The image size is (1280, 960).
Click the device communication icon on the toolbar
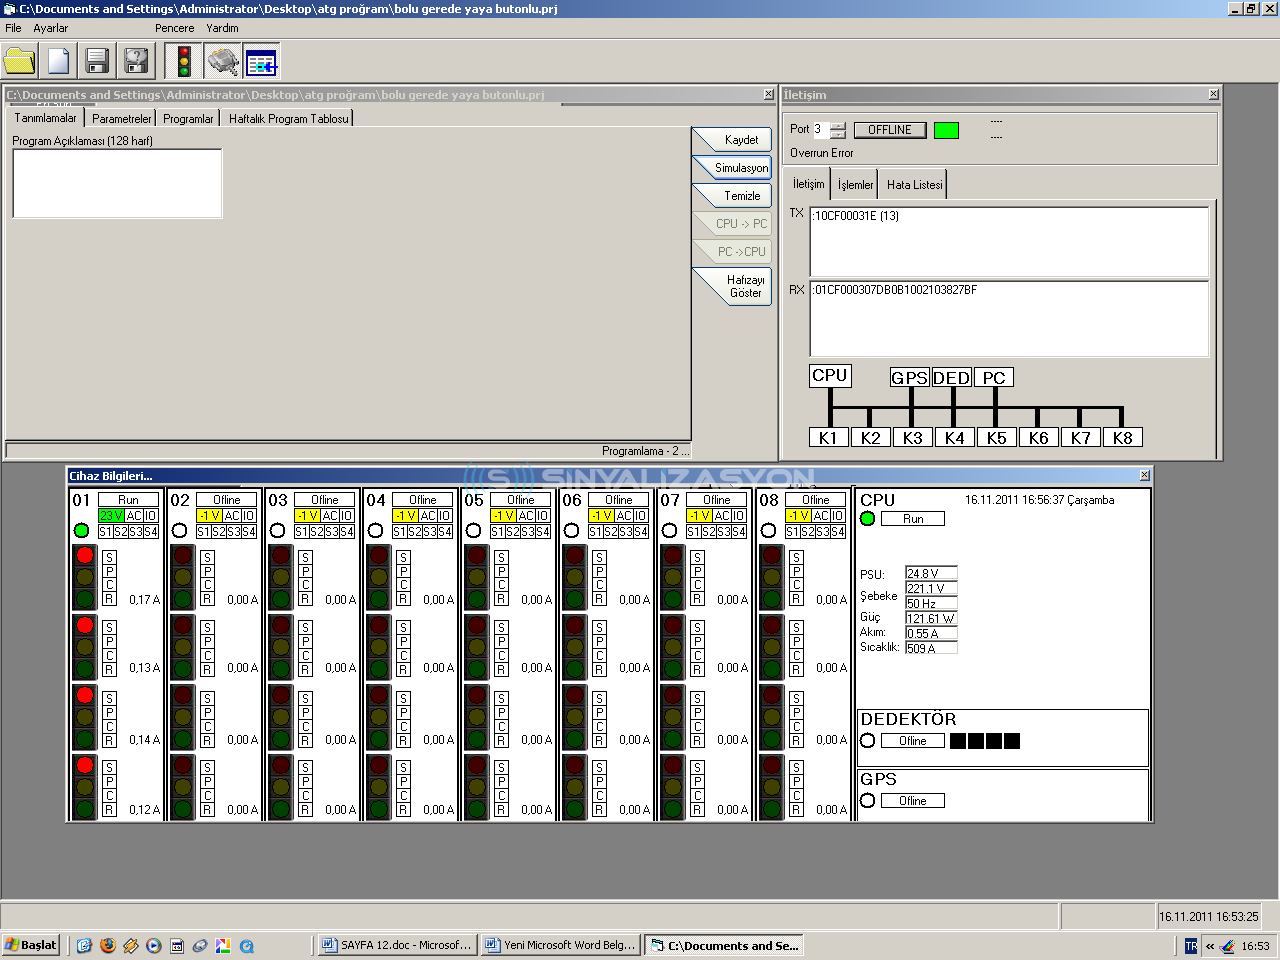(221, 60)
